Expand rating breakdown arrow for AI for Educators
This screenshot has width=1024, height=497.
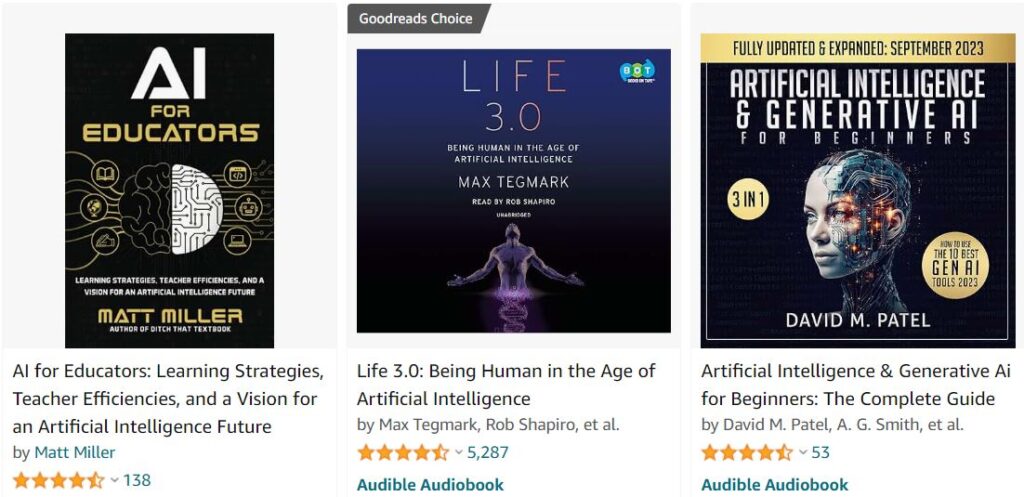115,481
